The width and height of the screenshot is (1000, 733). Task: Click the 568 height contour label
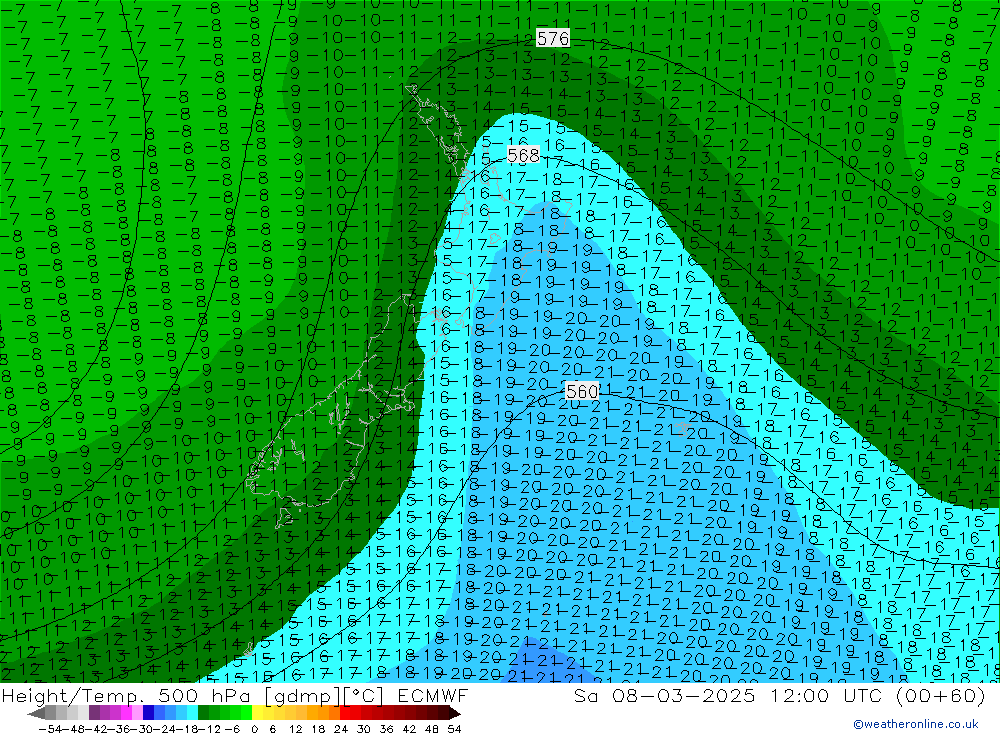coord(524,155)
